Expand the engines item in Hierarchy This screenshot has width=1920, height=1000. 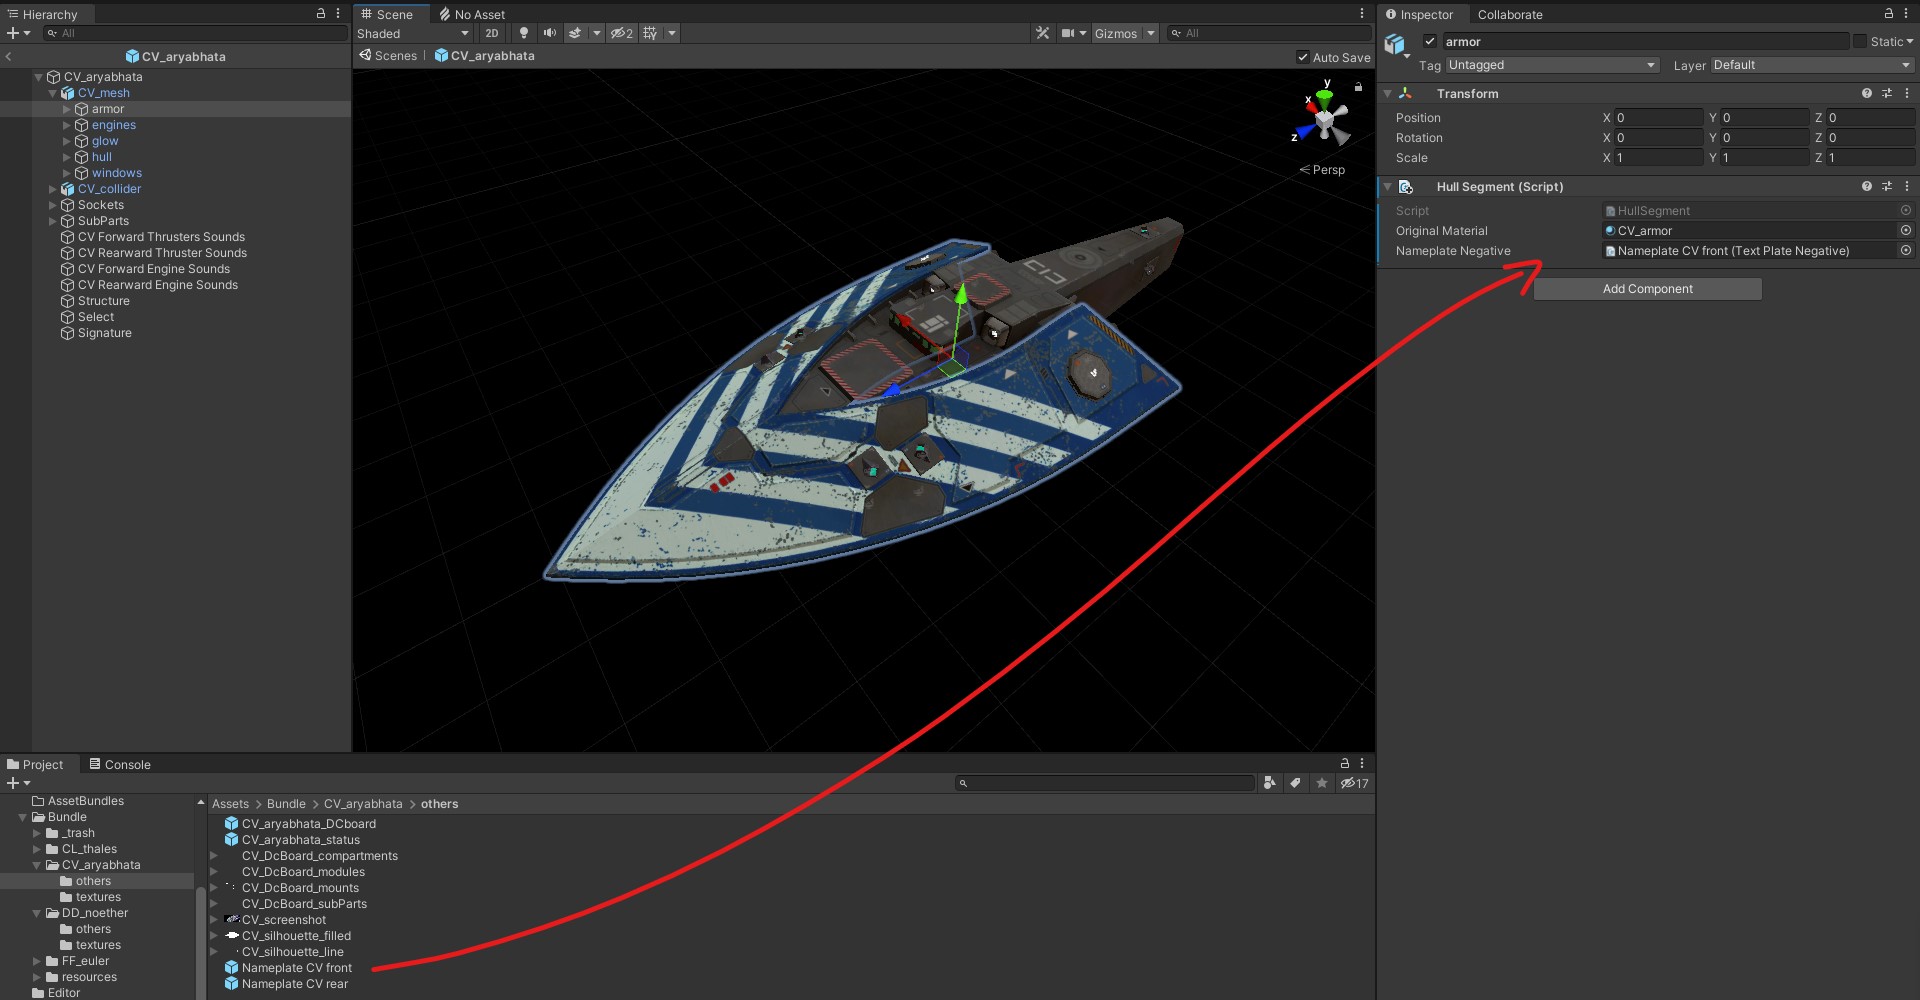tap(67, 125)
